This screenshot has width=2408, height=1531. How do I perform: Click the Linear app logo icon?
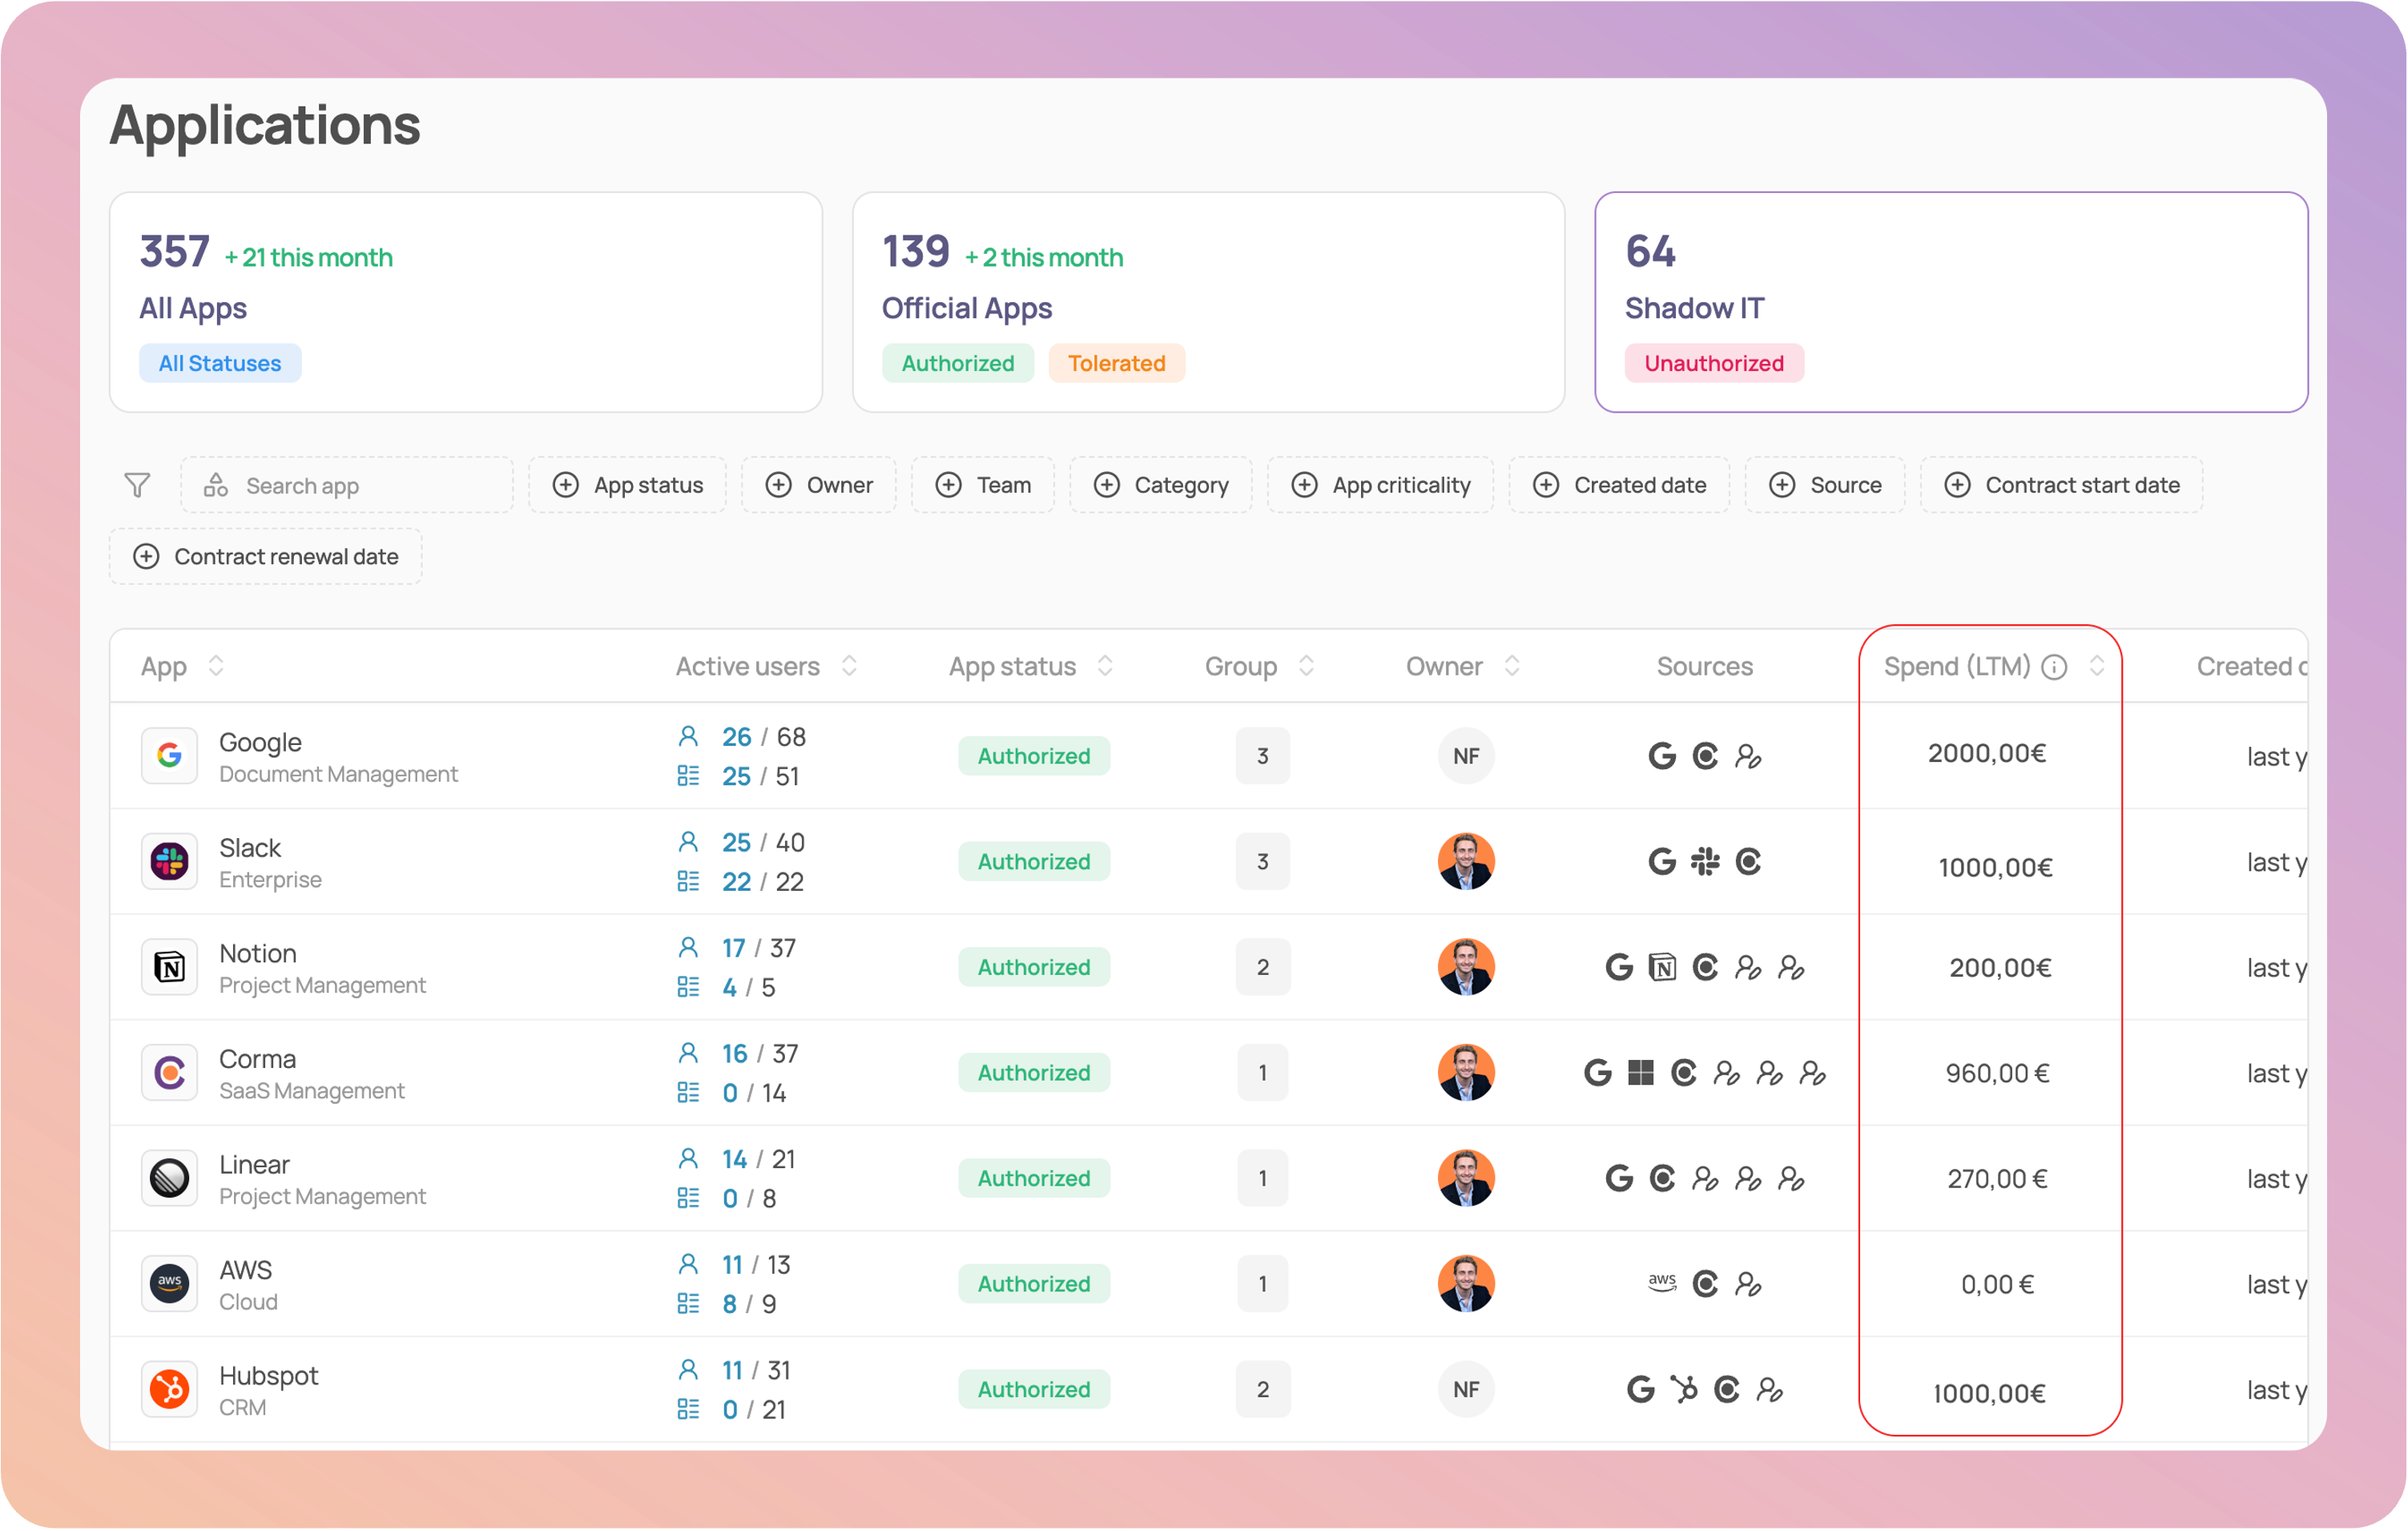pos(169,1178)
